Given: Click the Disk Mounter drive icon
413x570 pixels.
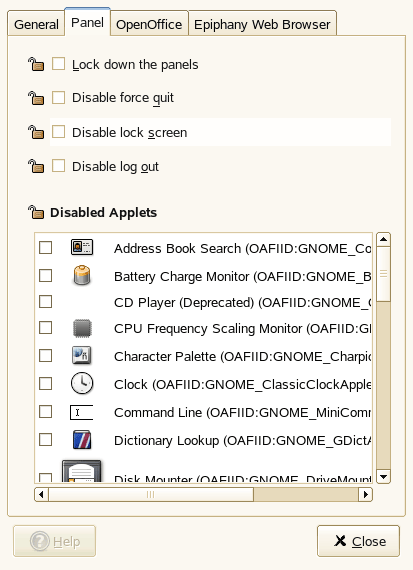Looking at the screenshot, I should [x=81, y=471].
